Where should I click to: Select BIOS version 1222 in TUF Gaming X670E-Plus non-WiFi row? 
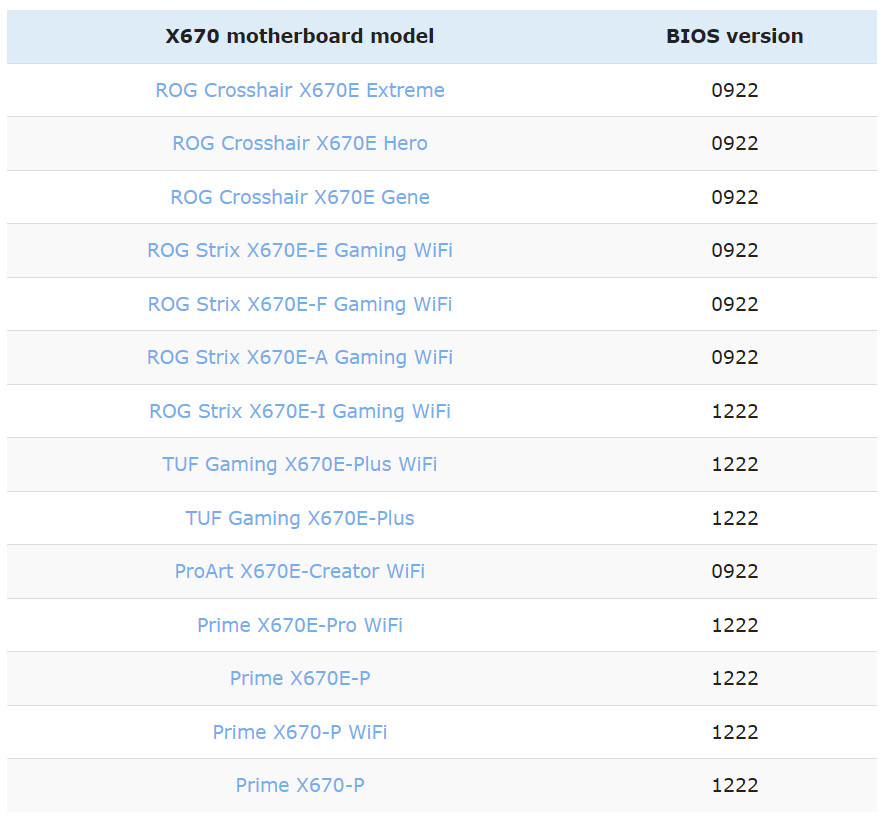pos(734,518)
